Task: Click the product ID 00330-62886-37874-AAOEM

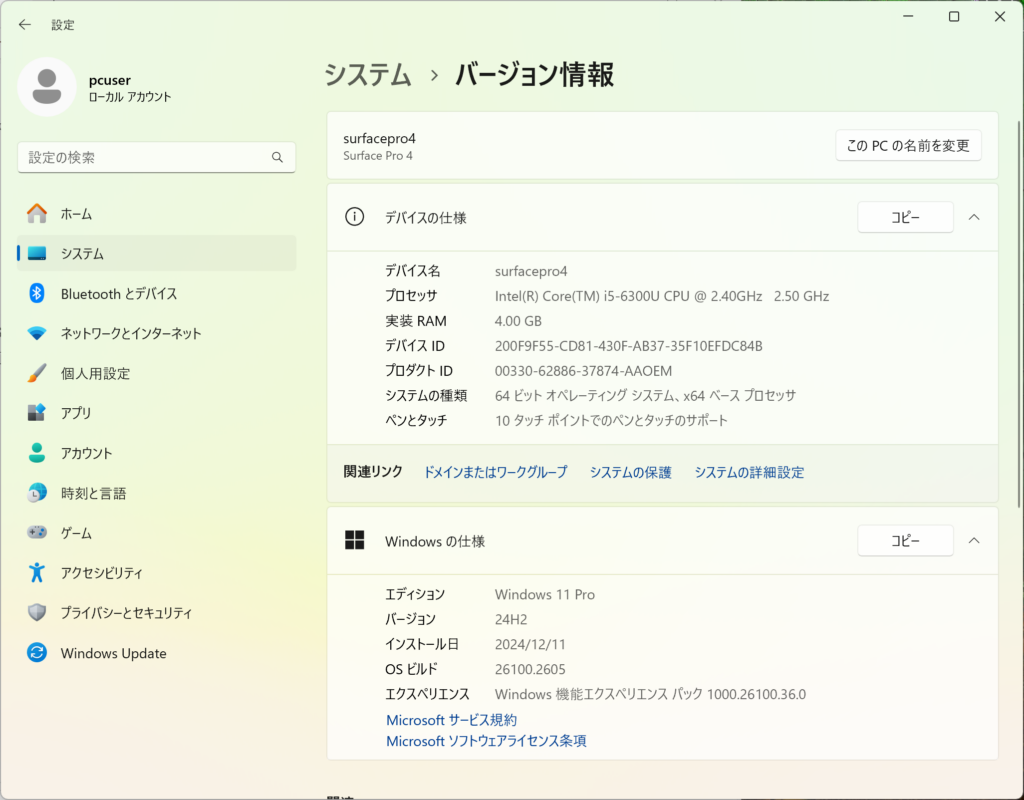Action: coord(583,370)
